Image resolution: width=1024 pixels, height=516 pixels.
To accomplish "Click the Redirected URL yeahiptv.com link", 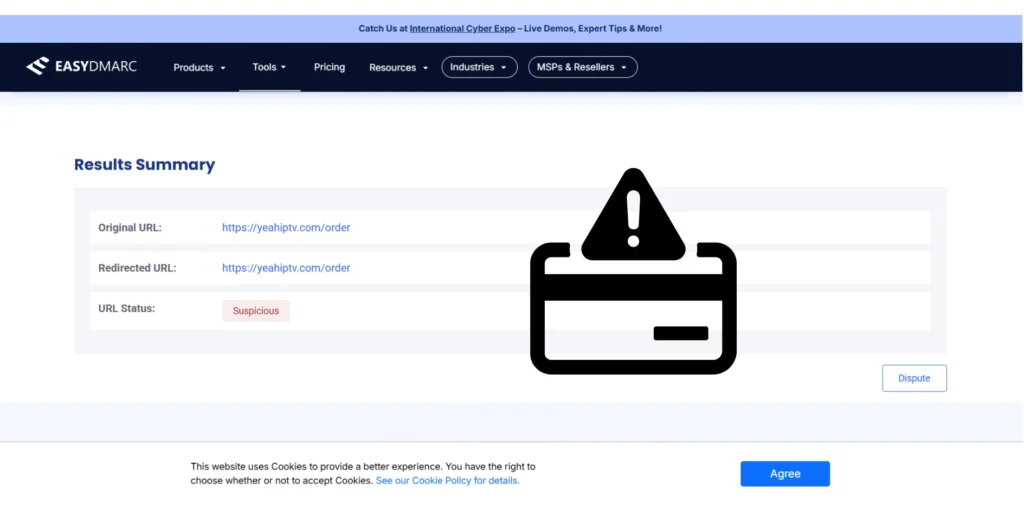I will tap(286, 268).
